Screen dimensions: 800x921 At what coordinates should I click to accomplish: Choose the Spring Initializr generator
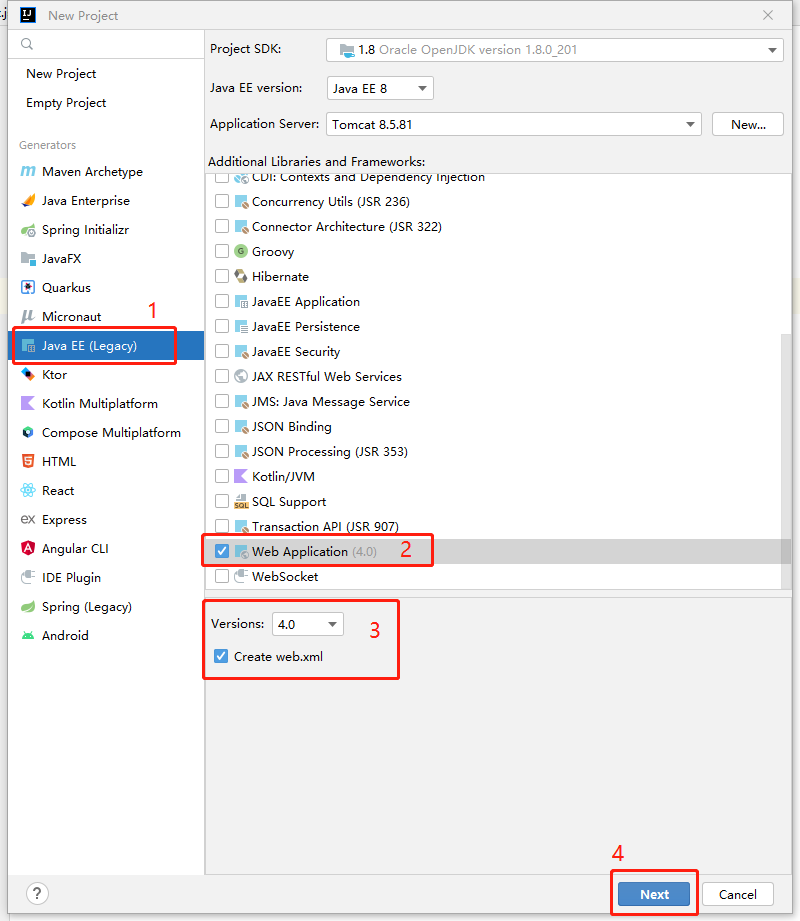click(x=106, y=230)
